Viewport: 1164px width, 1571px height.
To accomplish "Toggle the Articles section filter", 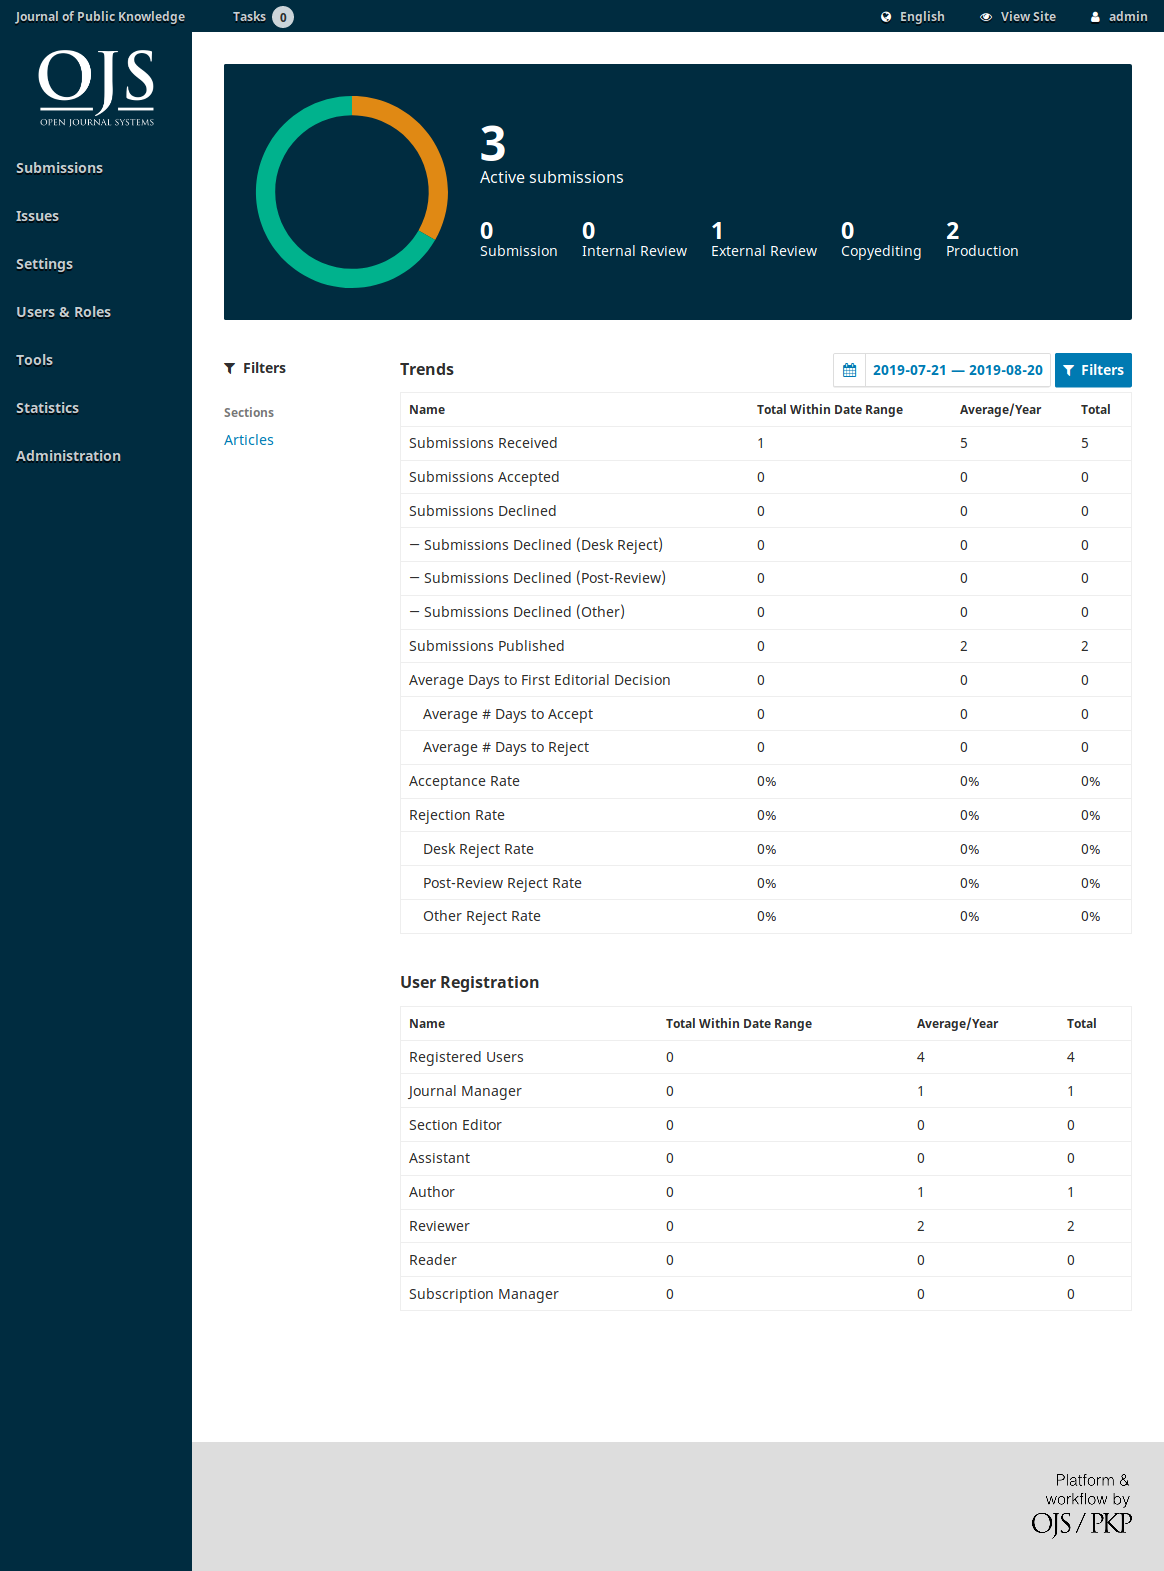I will tap(249, 440).
